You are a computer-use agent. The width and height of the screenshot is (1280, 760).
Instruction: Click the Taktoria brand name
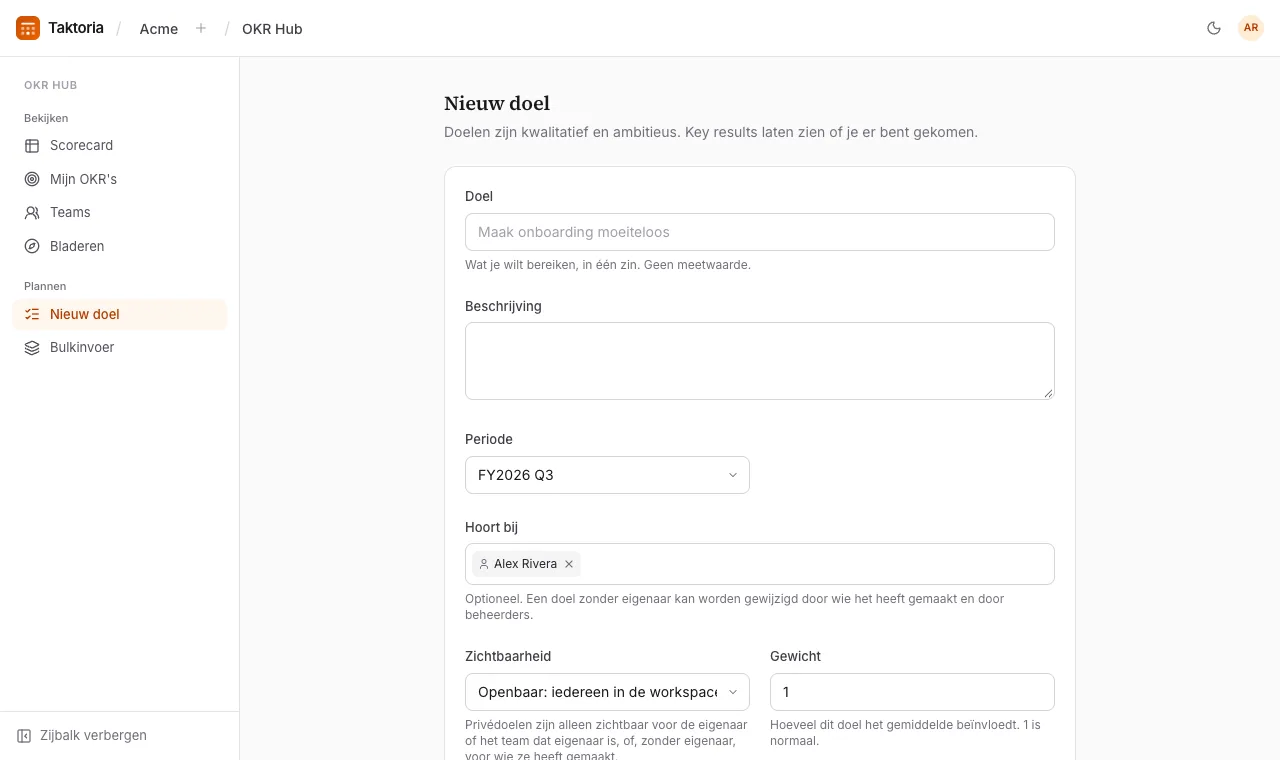(76, 28)
